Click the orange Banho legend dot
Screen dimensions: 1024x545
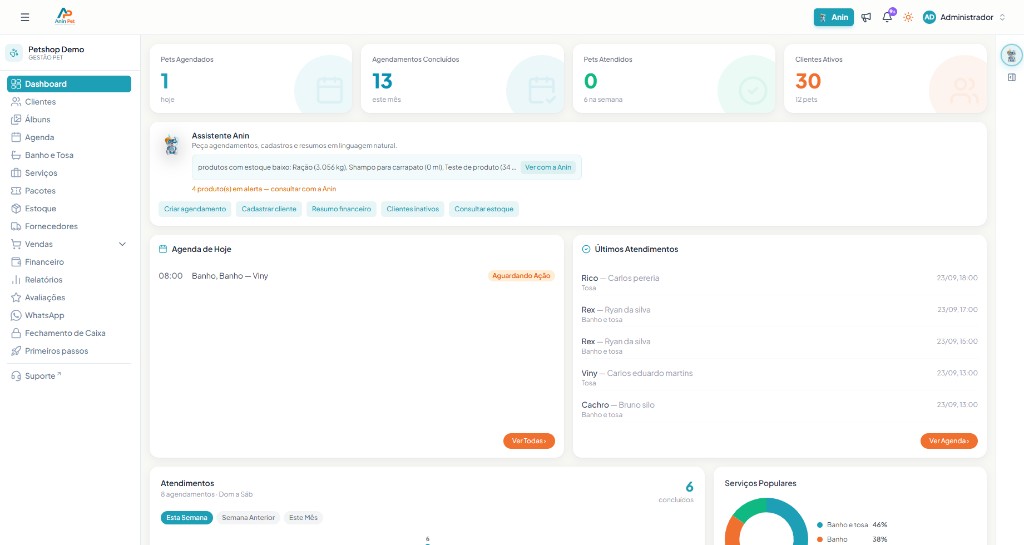820,540
